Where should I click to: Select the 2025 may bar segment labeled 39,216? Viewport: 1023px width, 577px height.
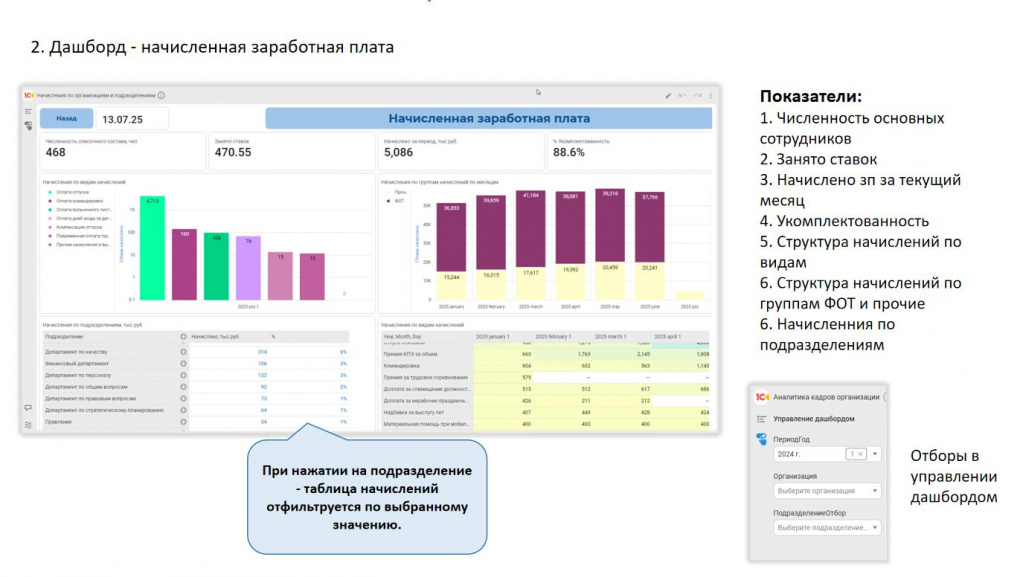[610, 226]
